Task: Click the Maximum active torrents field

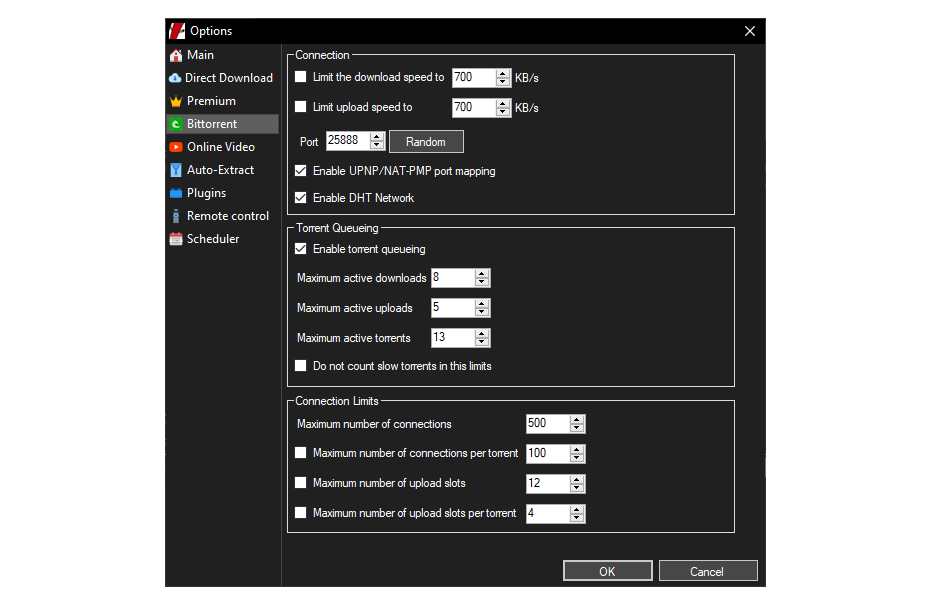Action: tap(454, 338)
